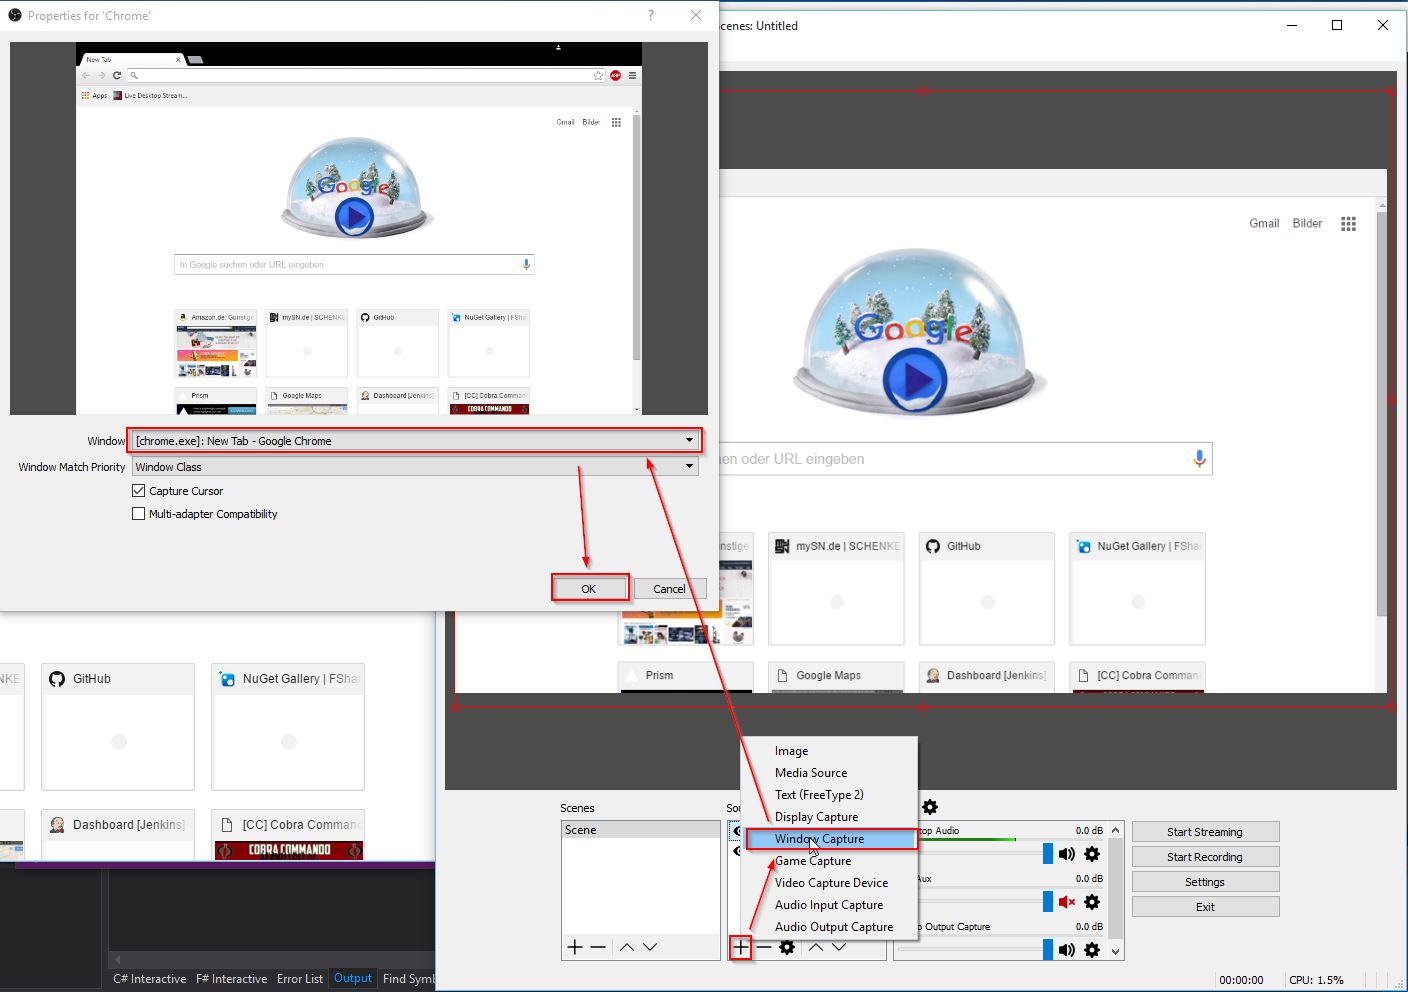1408x992 pixels.
Task: Click the Output Capture volume slider handle
Action: coord(1048,950)
